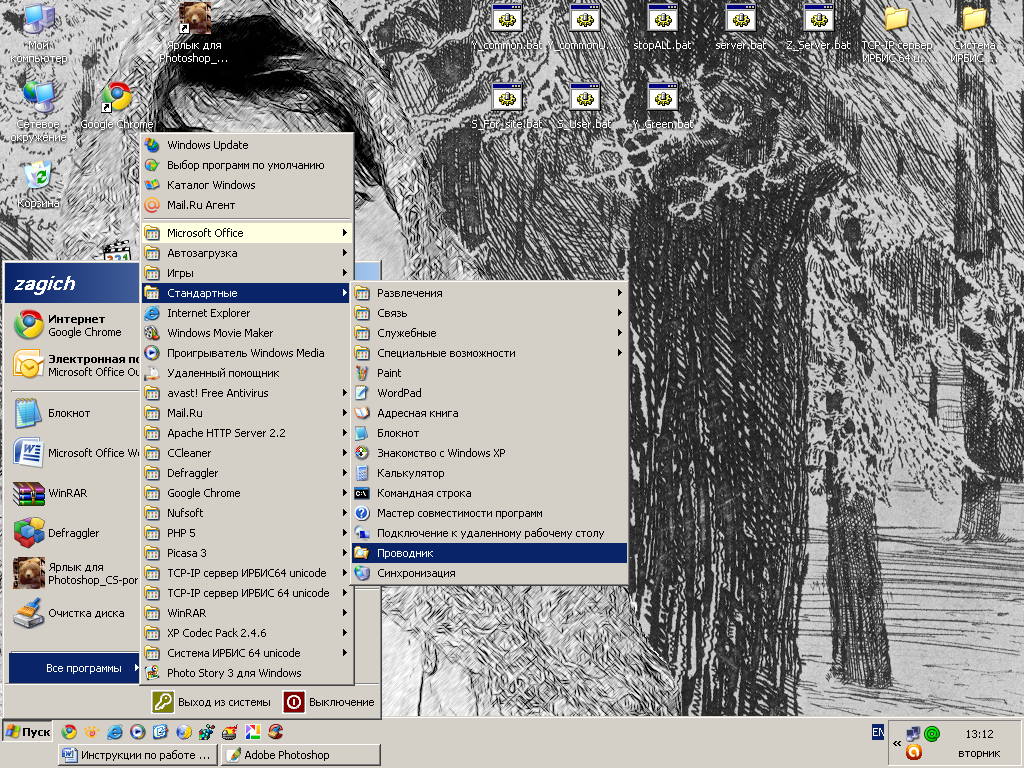Open Удаленный помощник entry
This screenshot has height=768, width=1024.
(248, 373)
